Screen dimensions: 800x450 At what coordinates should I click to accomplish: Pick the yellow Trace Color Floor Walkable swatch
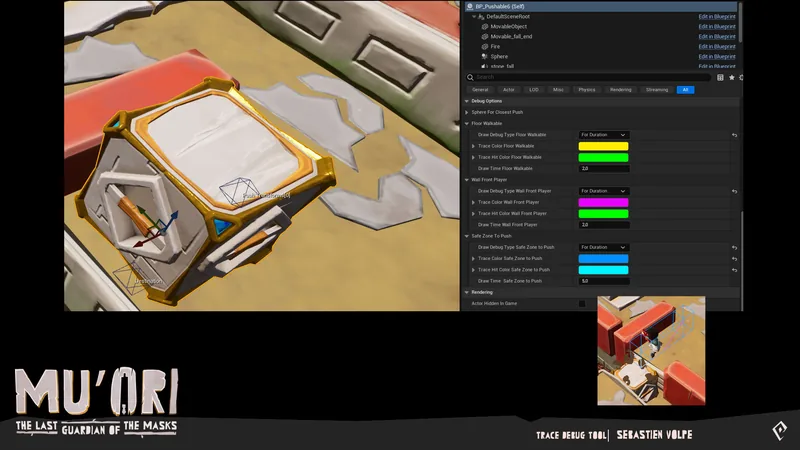tap(604, 146)
